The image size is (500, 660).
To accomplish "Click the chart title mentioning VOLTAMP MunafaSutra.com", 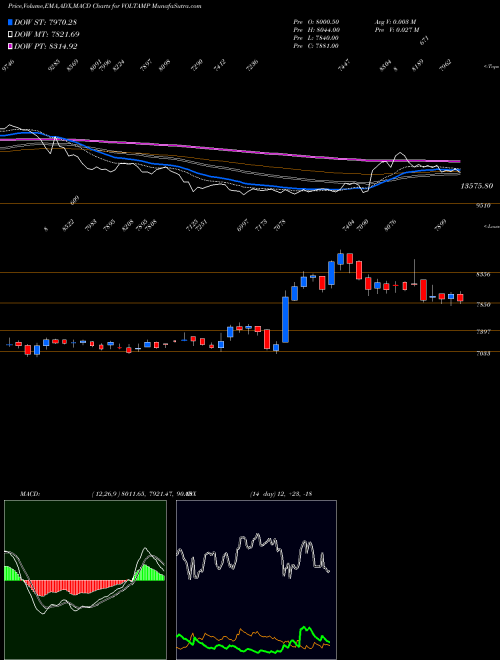I will click(104, 6).
